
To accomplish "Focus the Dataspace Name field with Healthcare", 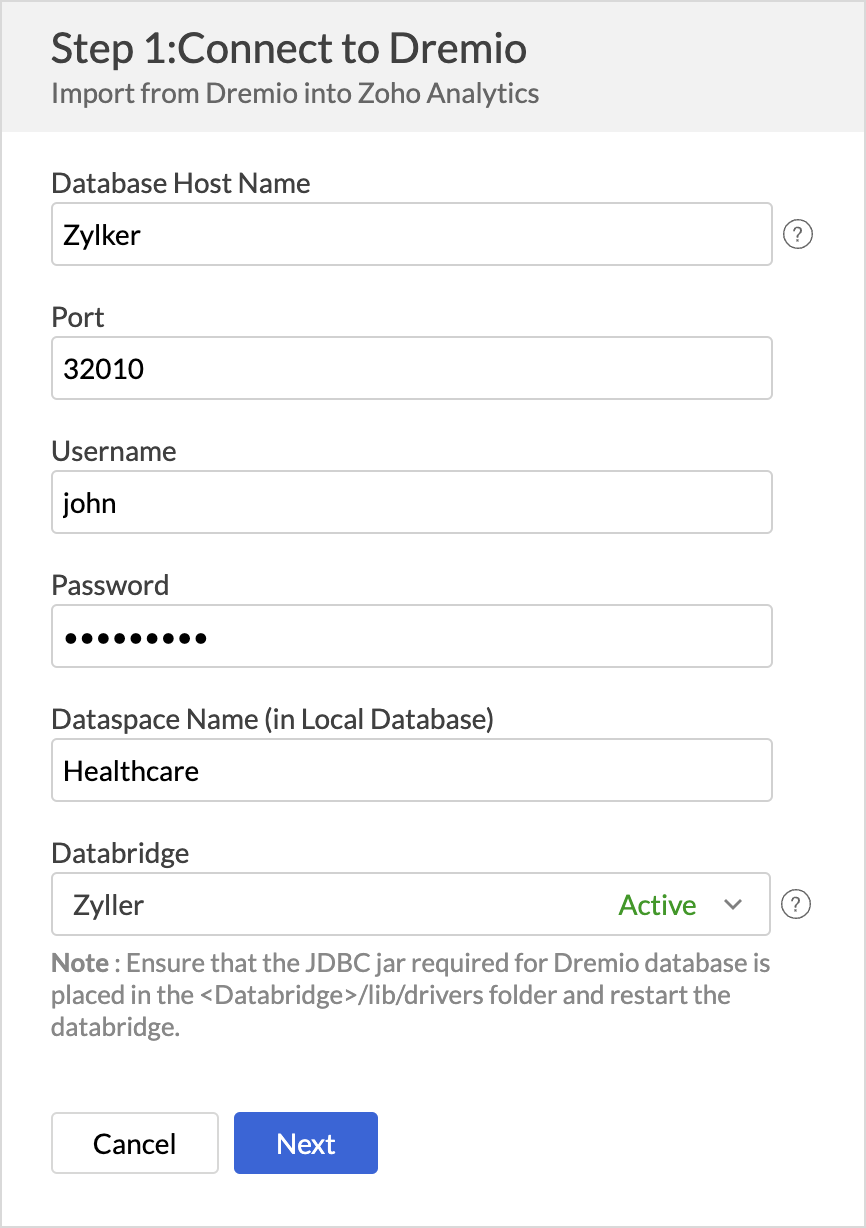I will pyautogui.click(x=411, y=771).
